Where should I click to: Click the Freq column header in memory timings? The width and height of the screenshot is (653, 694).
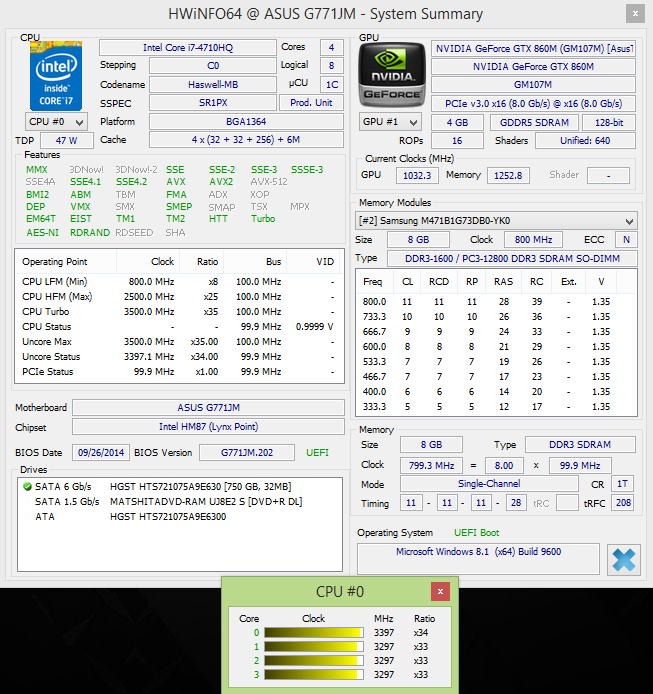coord(375,282)
